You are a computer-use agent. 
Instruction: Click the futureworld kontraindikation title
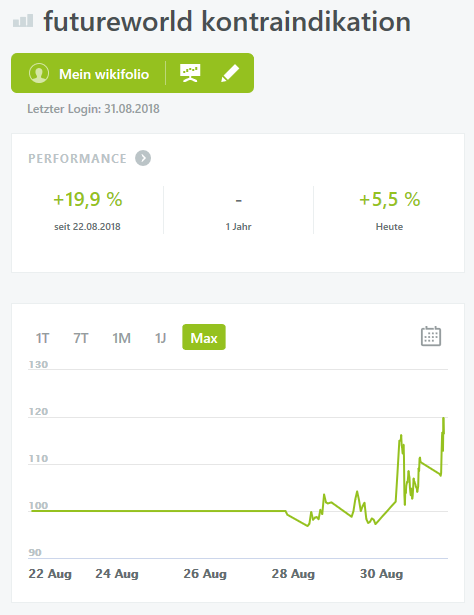click(227, 22)
